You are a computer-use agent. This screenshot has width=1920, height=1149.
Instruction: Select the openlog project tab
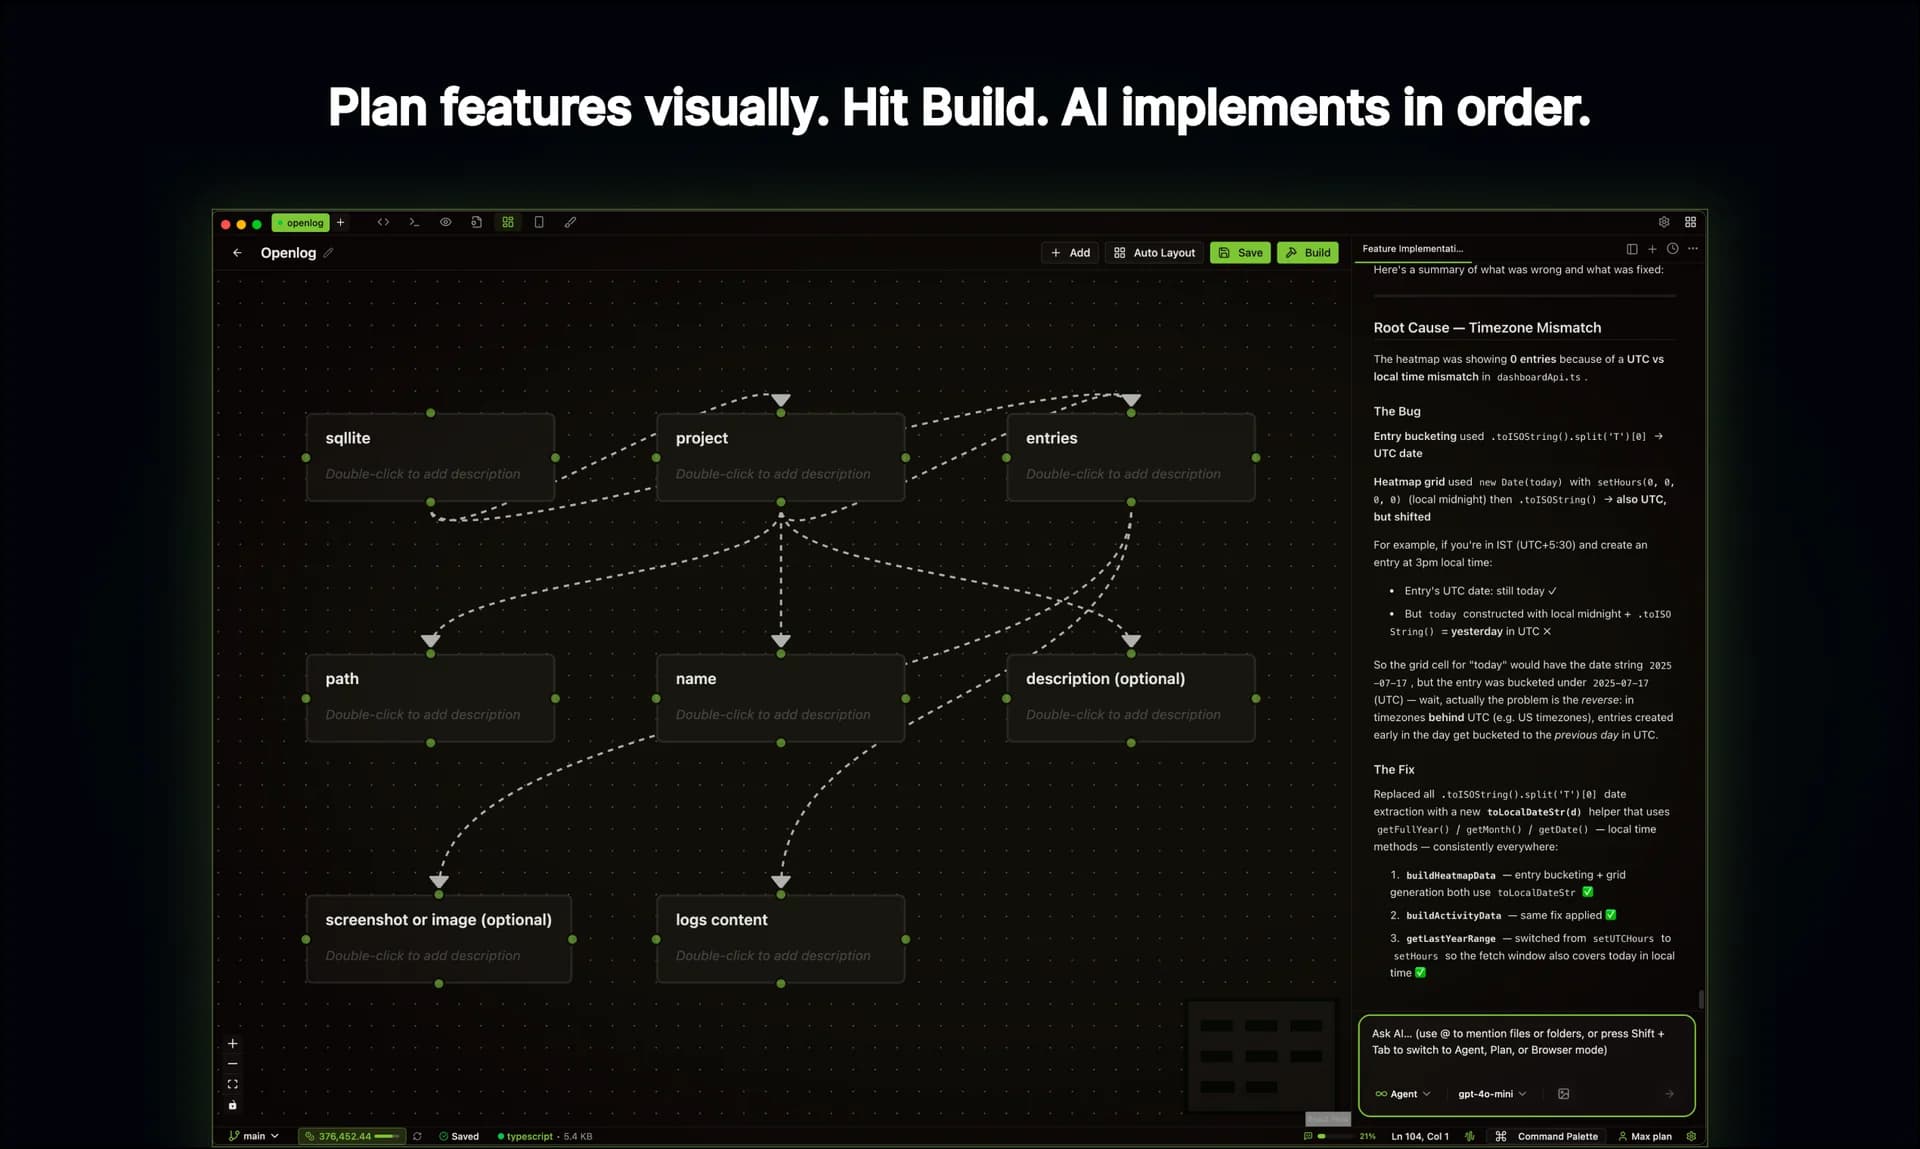click(x=301, y=222)
